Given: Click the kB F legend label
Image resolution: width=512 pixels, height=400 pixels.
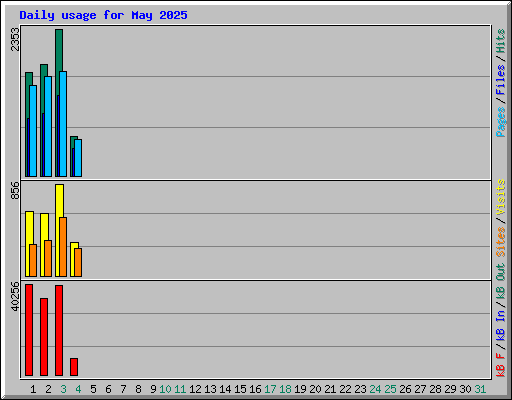Looking at the screenshot, I should [501, 365].
